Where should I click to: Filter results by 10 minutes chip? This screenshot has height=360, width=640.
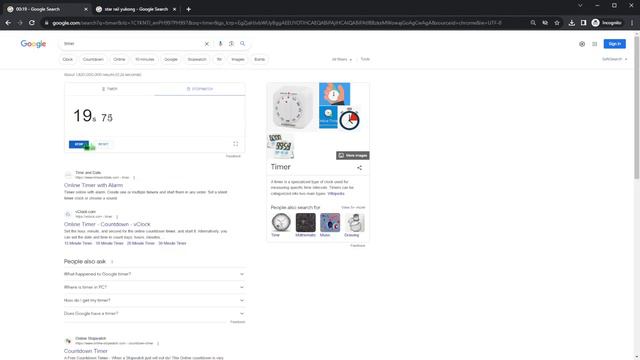point(144,59)
